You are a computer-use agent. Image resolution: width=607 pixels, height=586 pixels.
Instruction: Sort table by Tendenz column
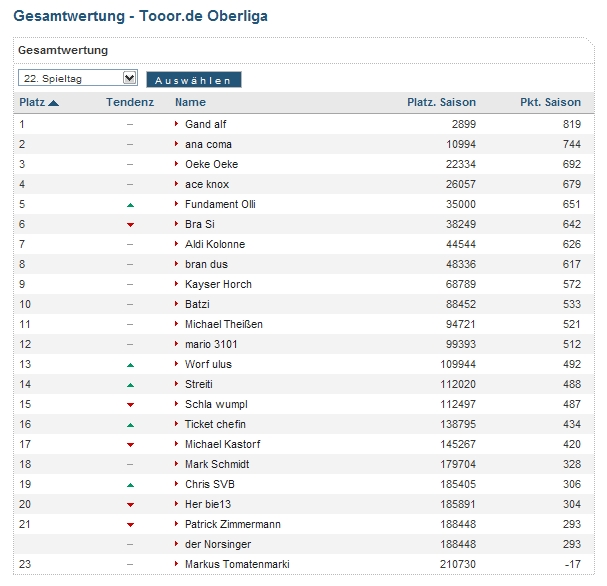[x=130, y=102]
